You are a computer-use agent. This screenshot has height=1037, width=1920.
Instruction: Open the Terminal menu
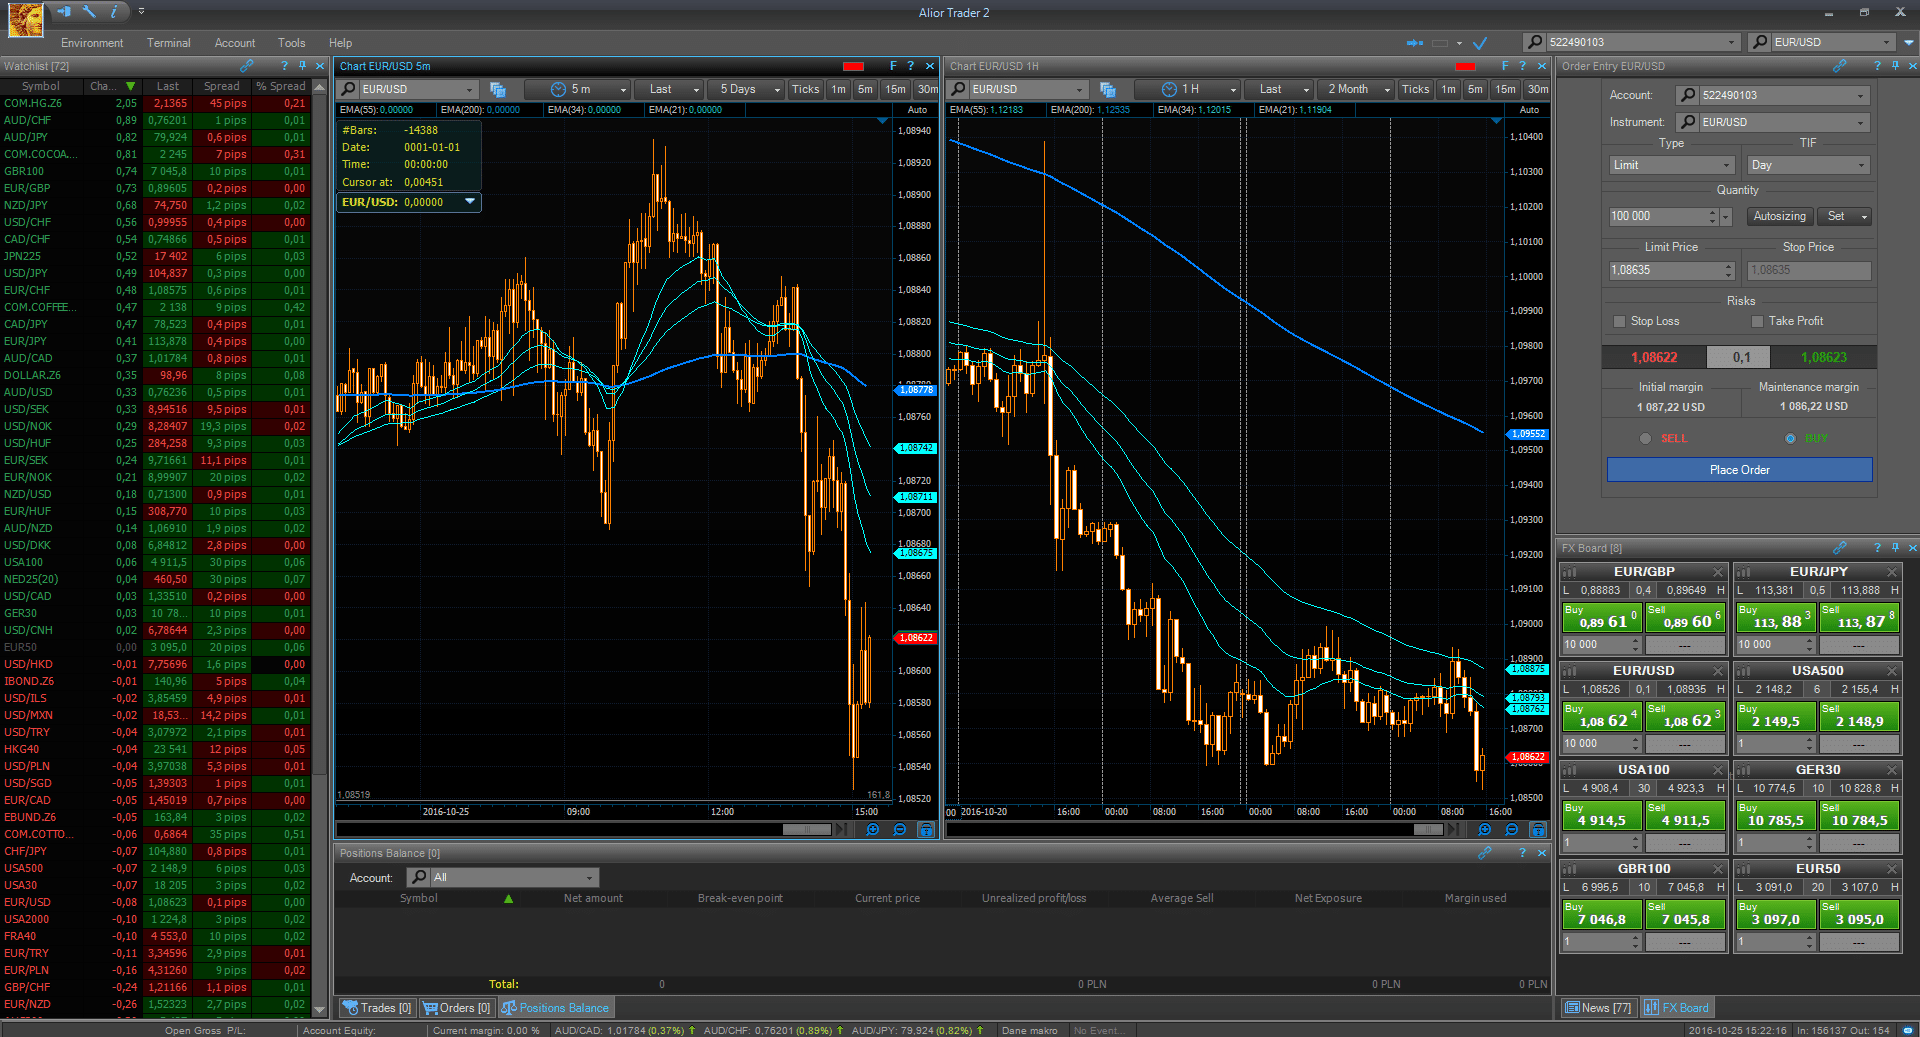coord(168,43)
